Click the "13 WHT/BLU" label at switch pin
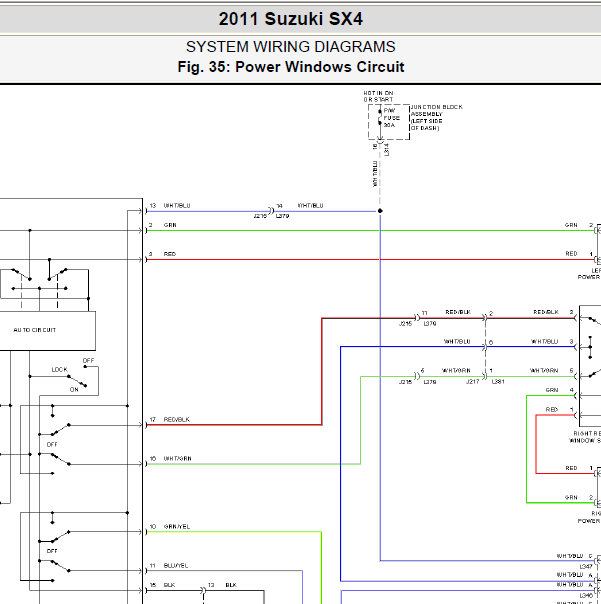This screenshot has height=604, width=601. (x=170, y=206)
